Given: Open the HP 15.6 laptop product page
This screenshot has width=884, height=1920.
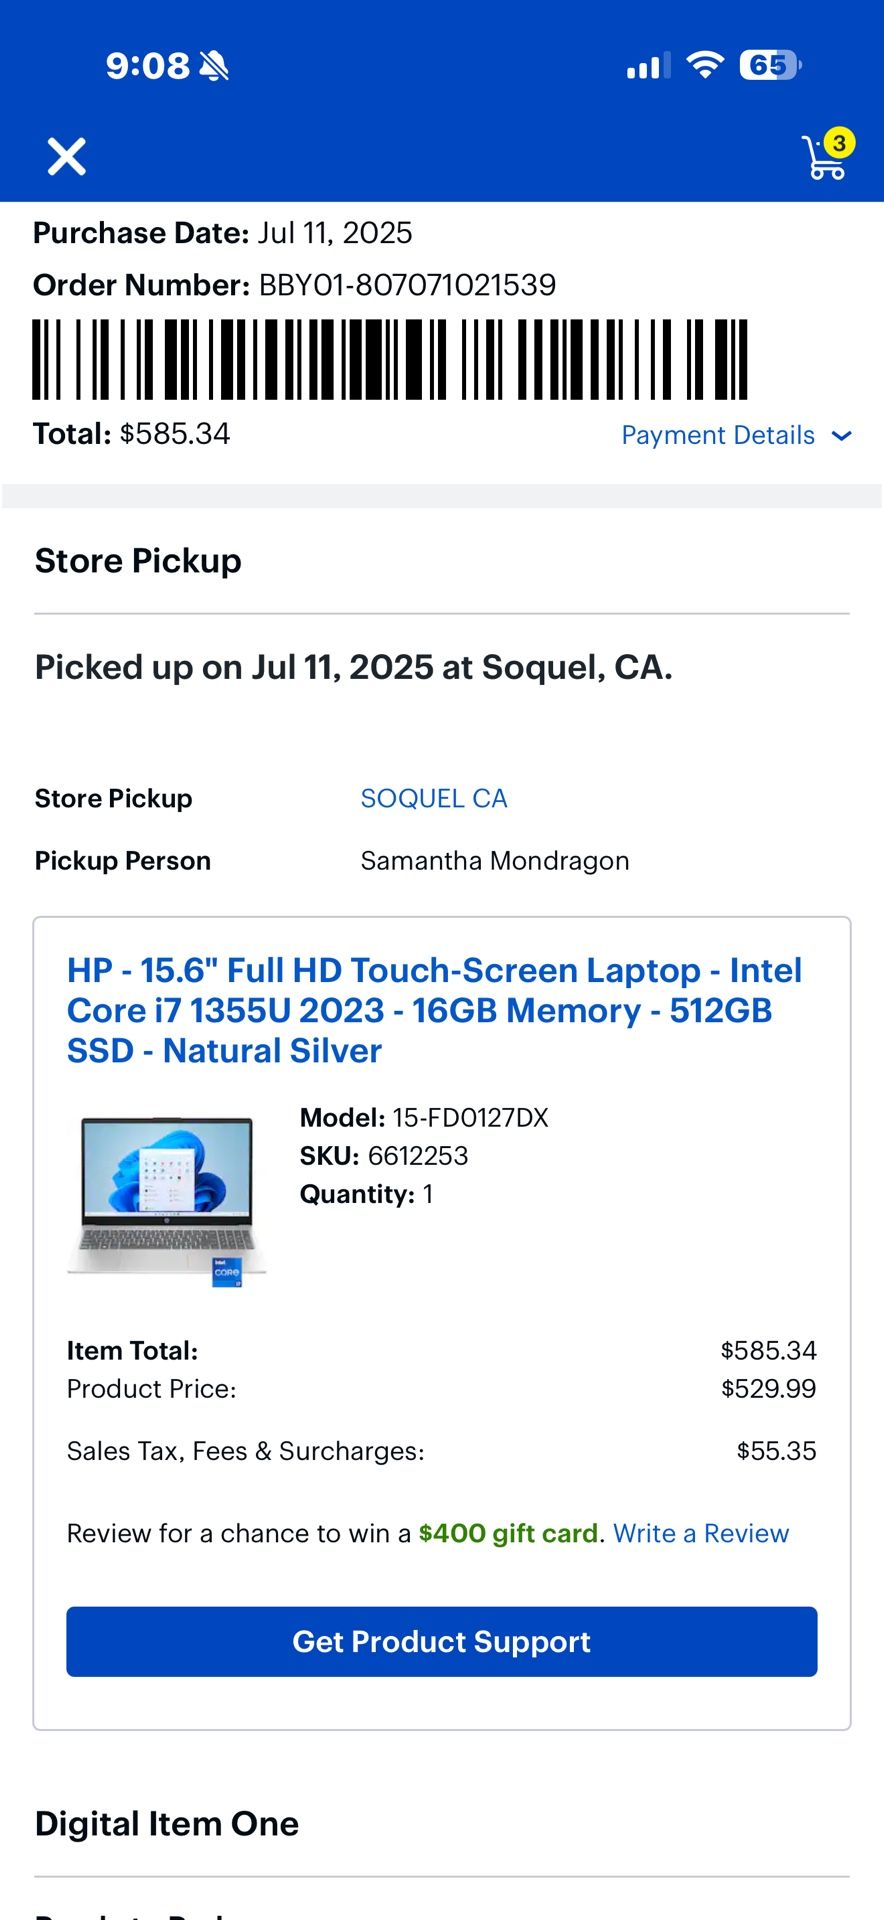Looking at the screenshot, I should 434,1010.
